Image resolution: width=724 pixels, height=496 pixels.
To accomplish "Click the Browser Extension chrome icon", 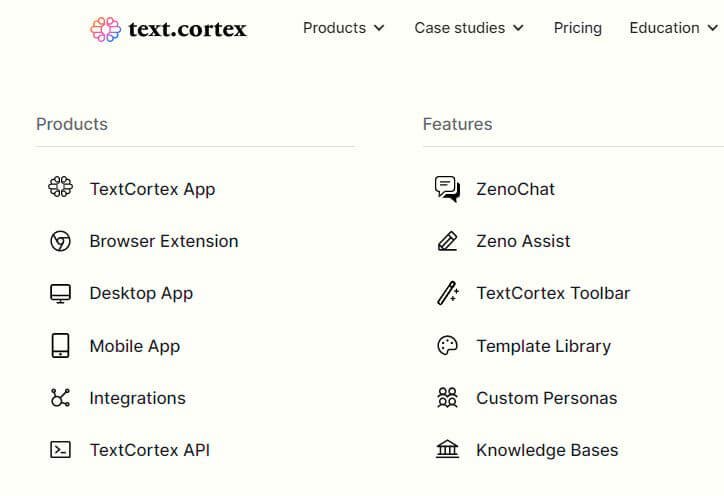I will (x=60, y=241).
